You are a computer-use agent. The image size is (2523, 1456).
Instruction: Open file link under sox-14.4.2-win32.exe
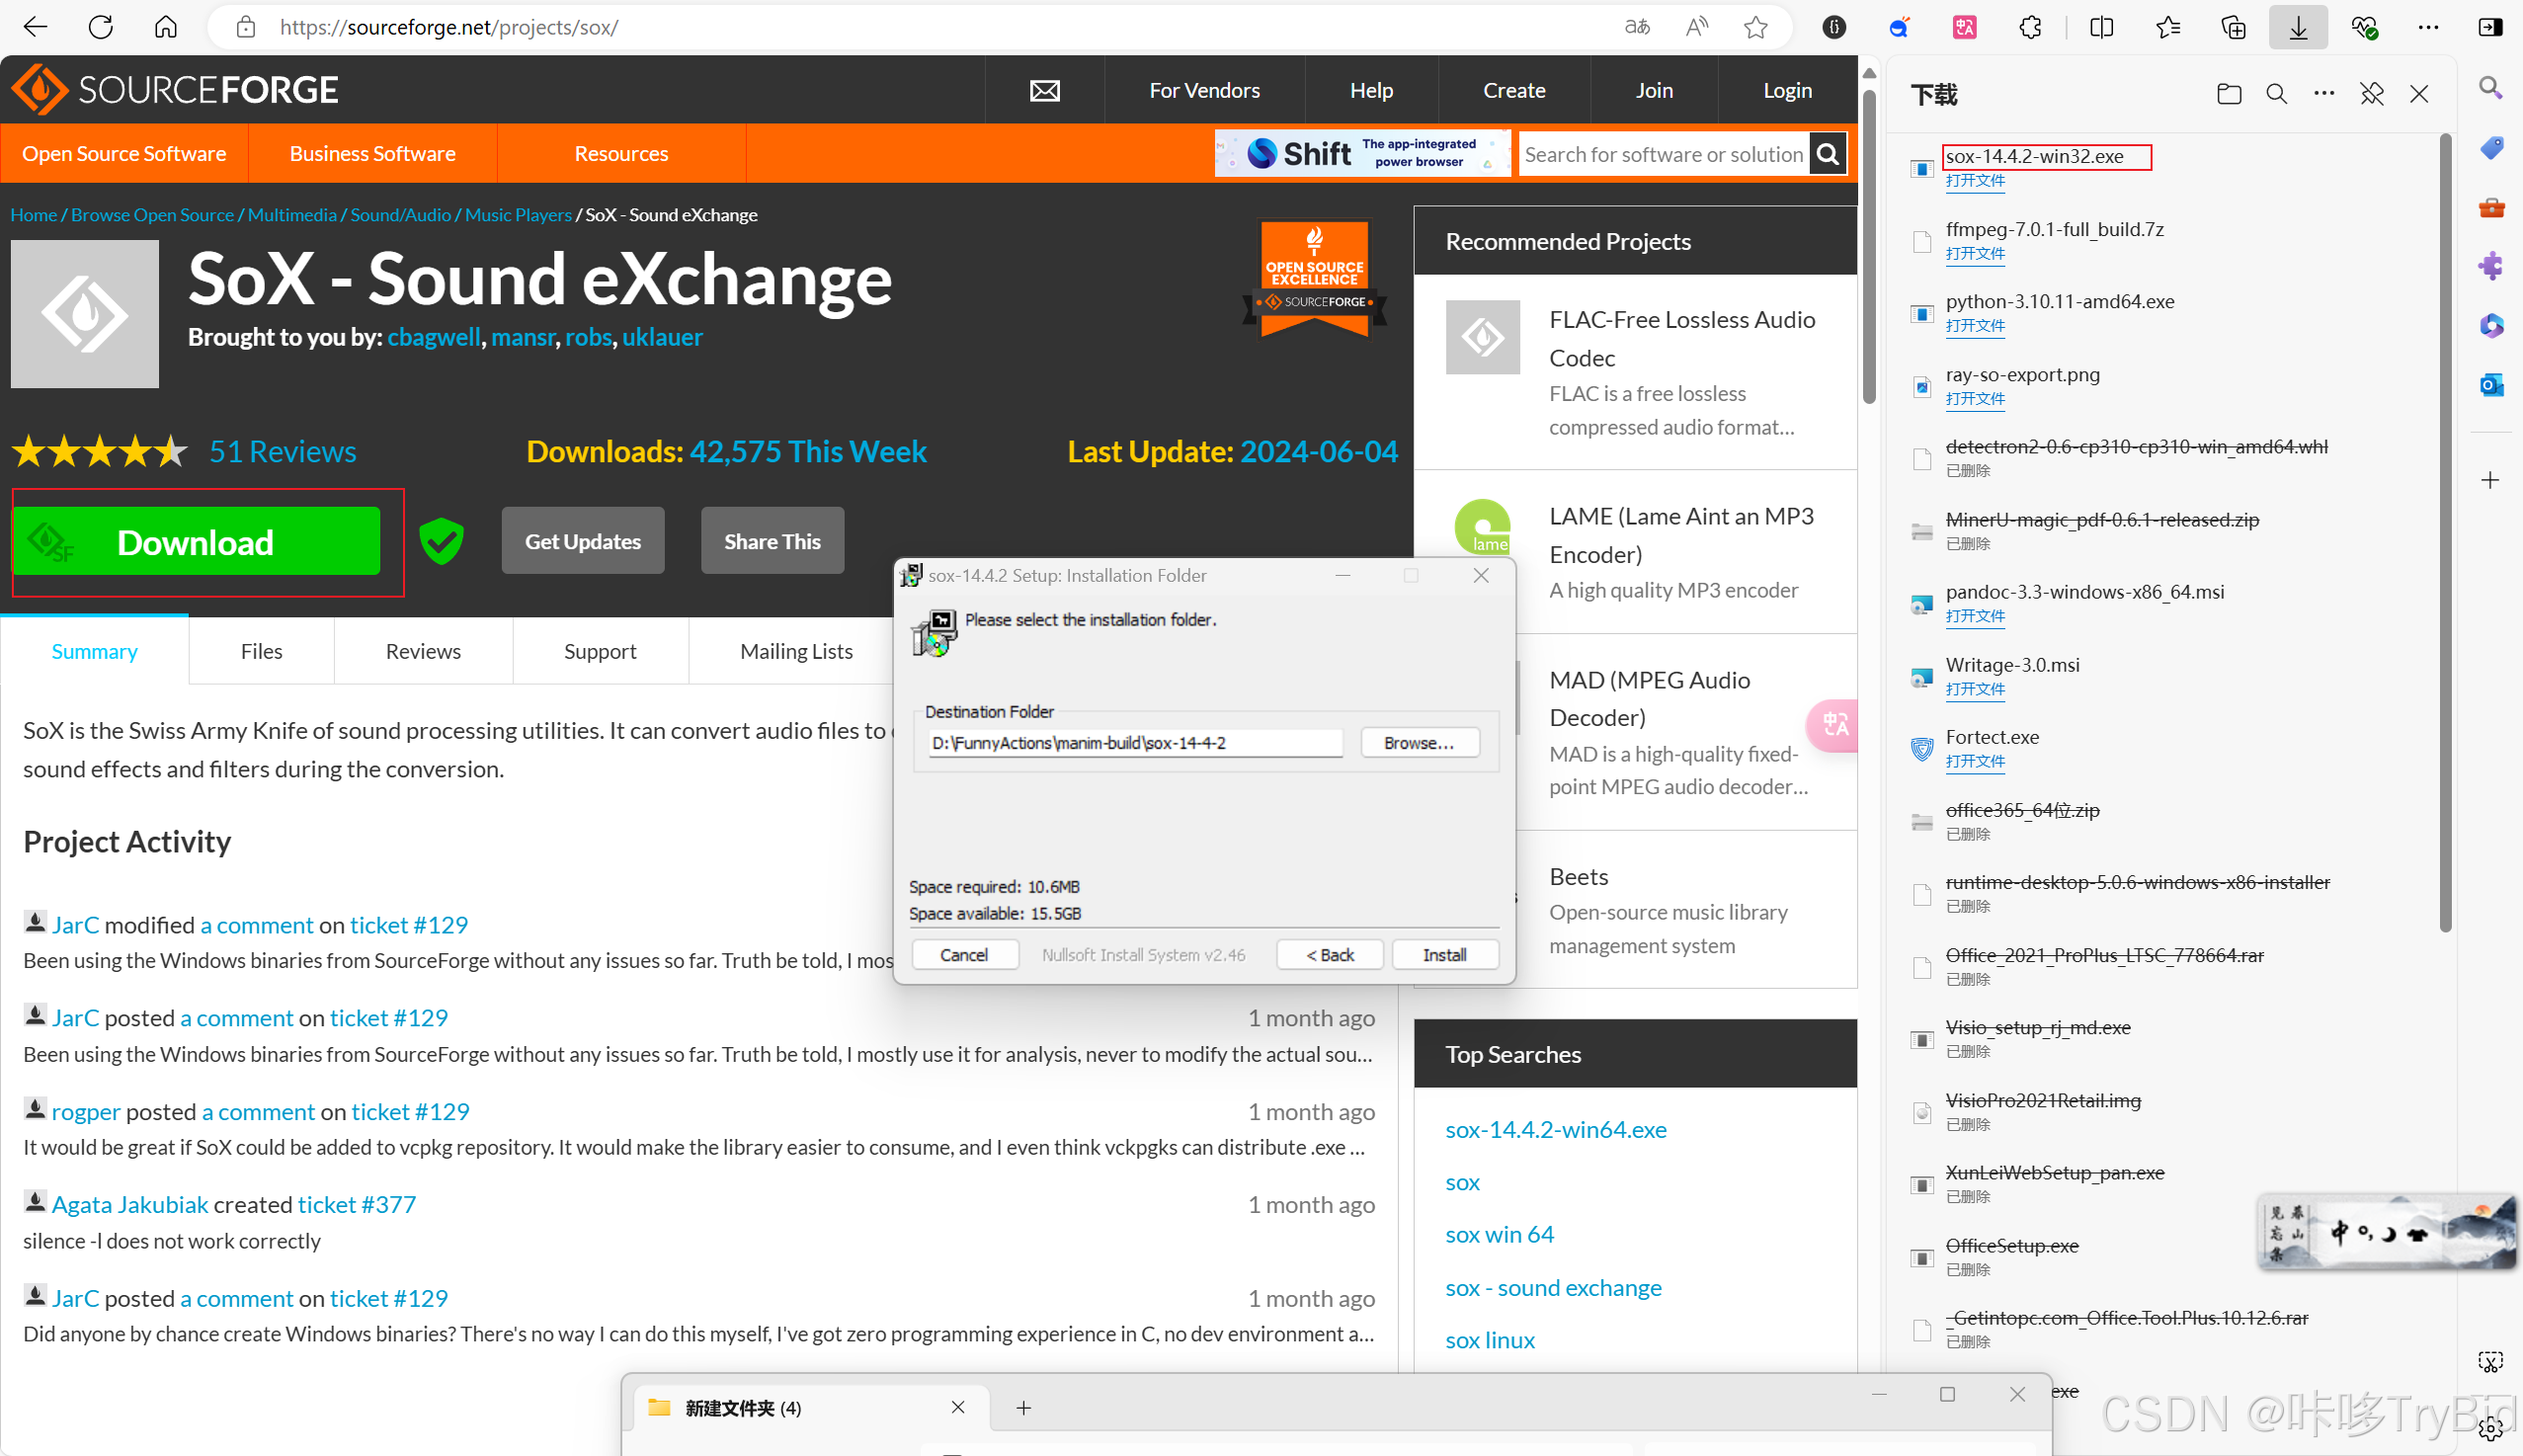pyautogui.click(x=1975, y=181)
